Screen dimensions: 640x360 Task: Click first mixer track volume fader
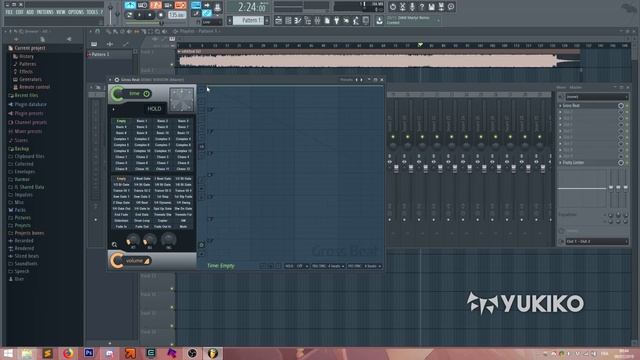[x=396, y=168]
